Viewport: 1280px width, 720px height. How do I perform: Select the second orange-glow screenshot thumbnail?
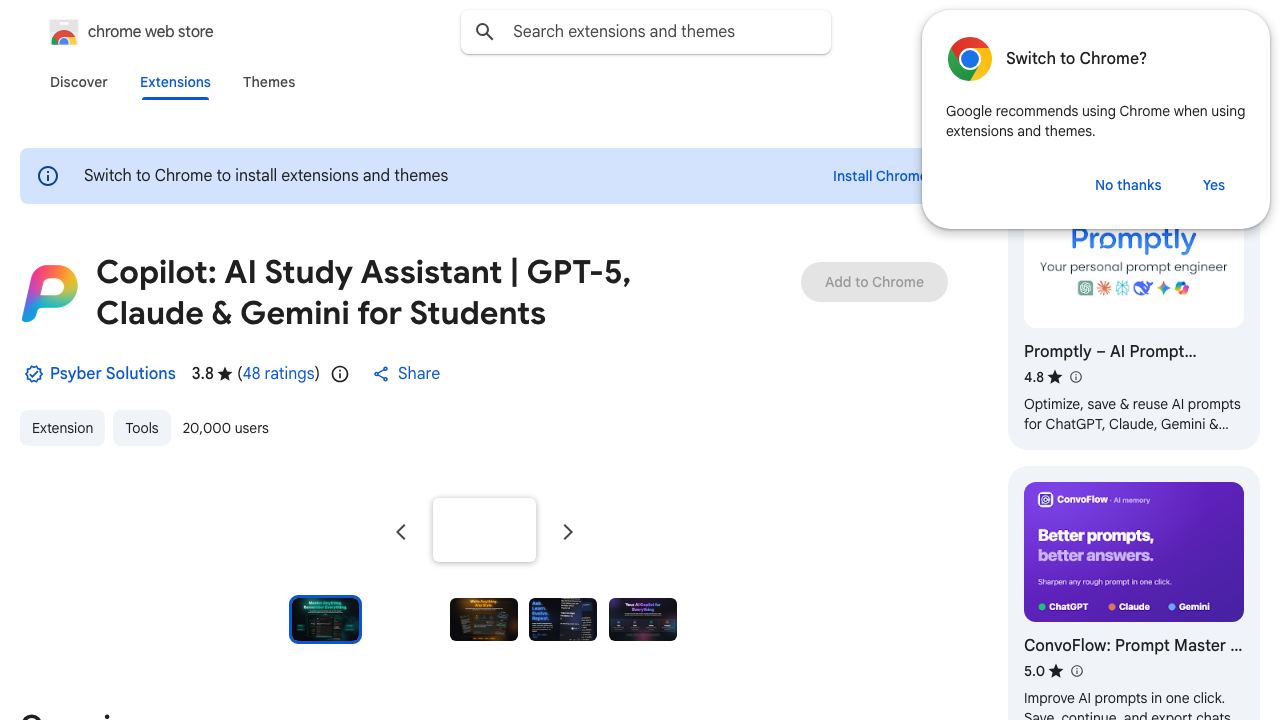pyautogui.click(x=484, y=619)
